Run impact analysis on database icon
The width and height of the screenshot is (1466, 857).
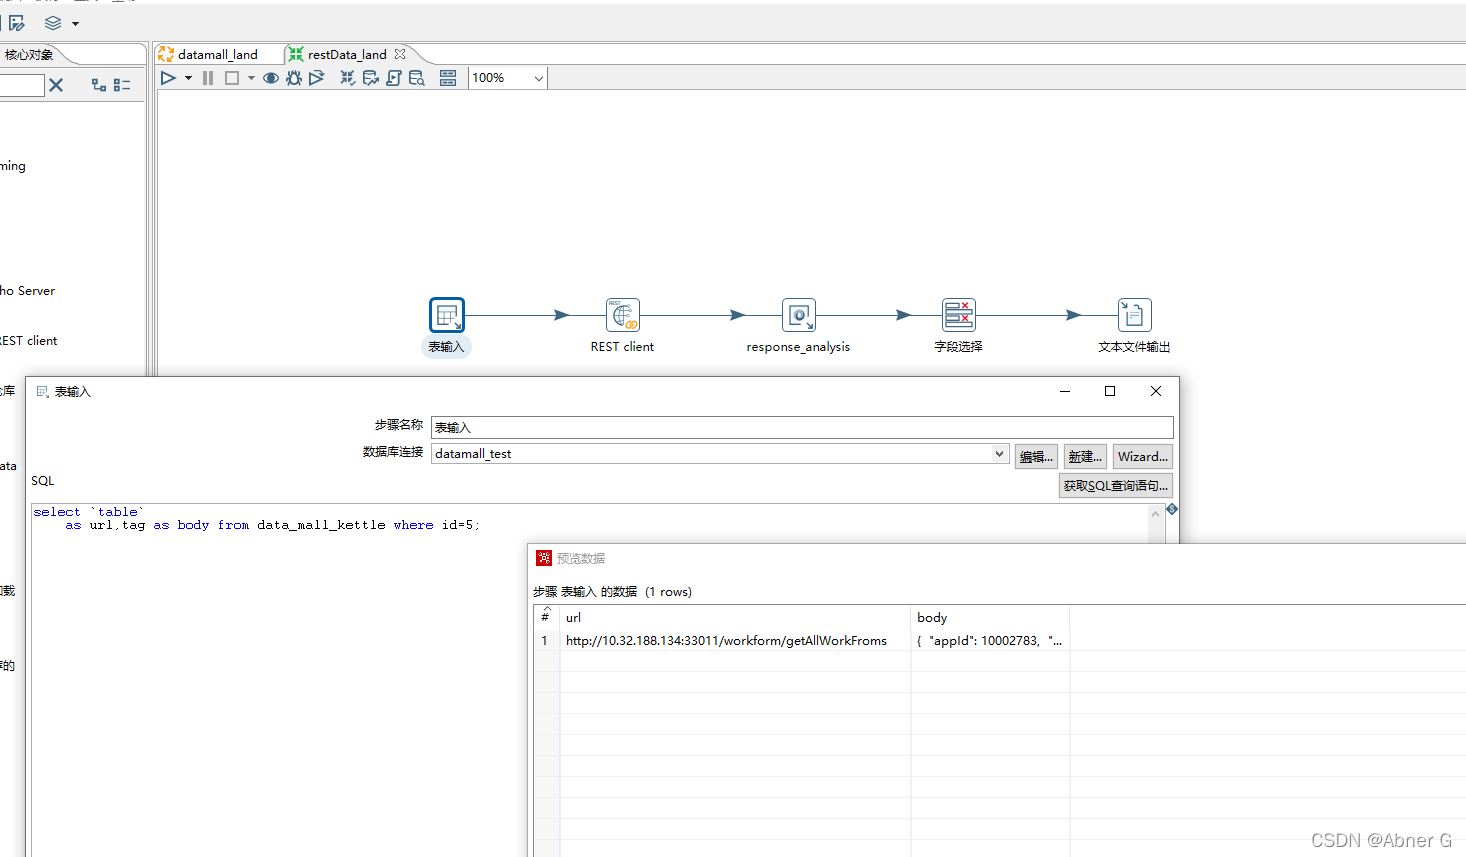point(371,78)
